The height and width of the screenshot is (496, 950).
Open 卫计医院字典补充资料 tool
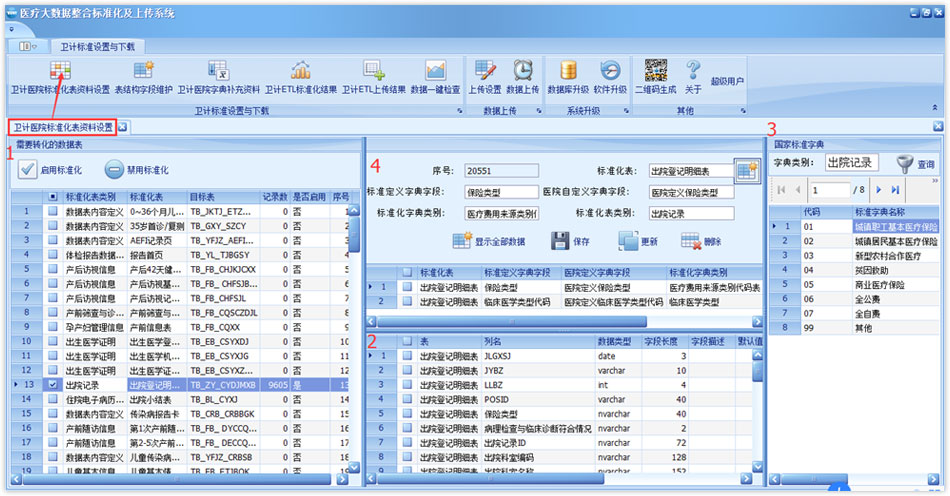pos(218,78)
